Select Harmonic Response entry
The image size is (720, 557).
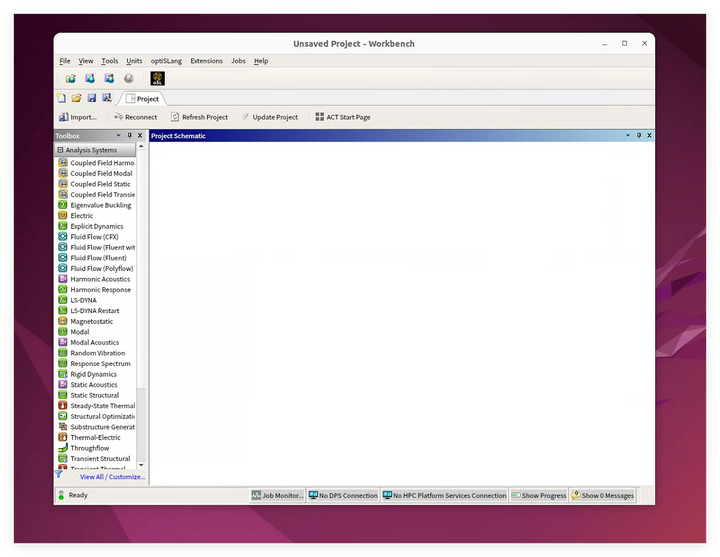96,289
